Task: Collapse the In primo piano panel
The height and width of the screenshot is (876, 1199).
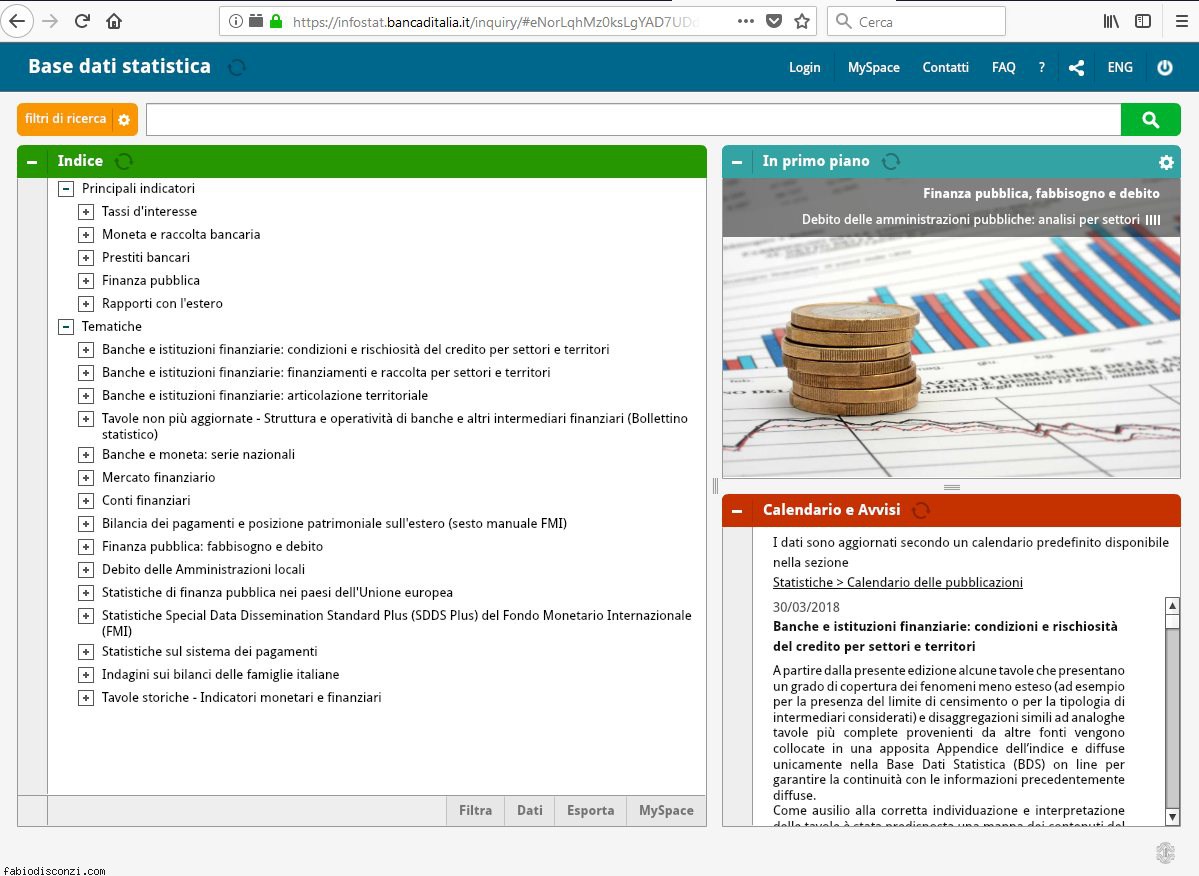Action: pos(737,161)
